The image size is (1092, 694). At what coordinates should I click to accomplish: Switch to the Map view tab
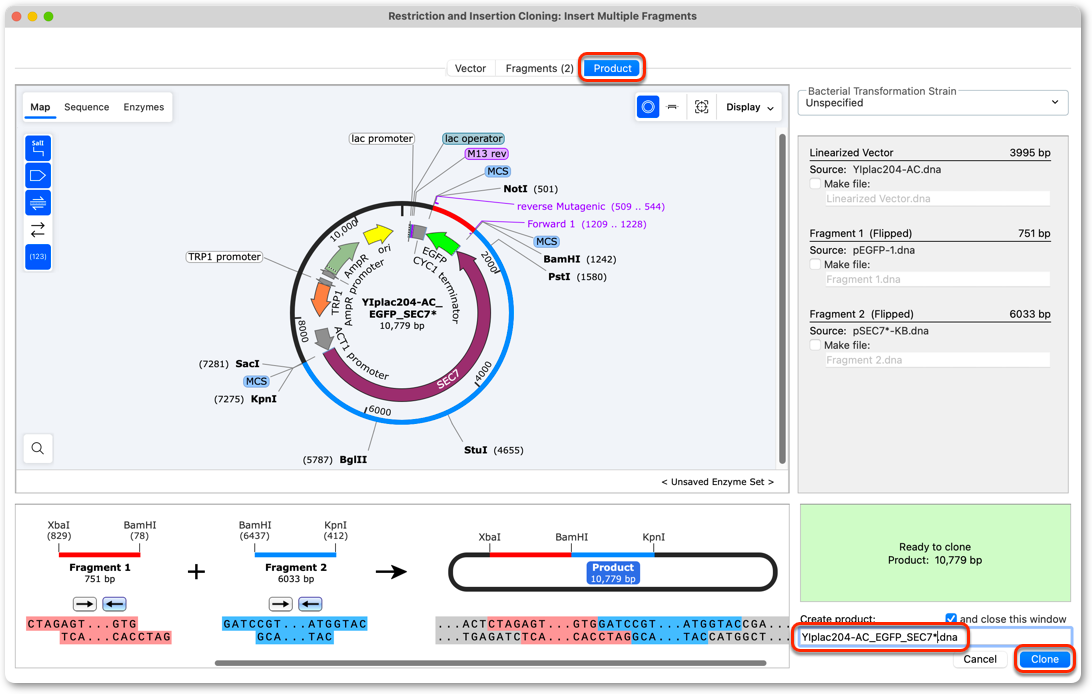40,107
